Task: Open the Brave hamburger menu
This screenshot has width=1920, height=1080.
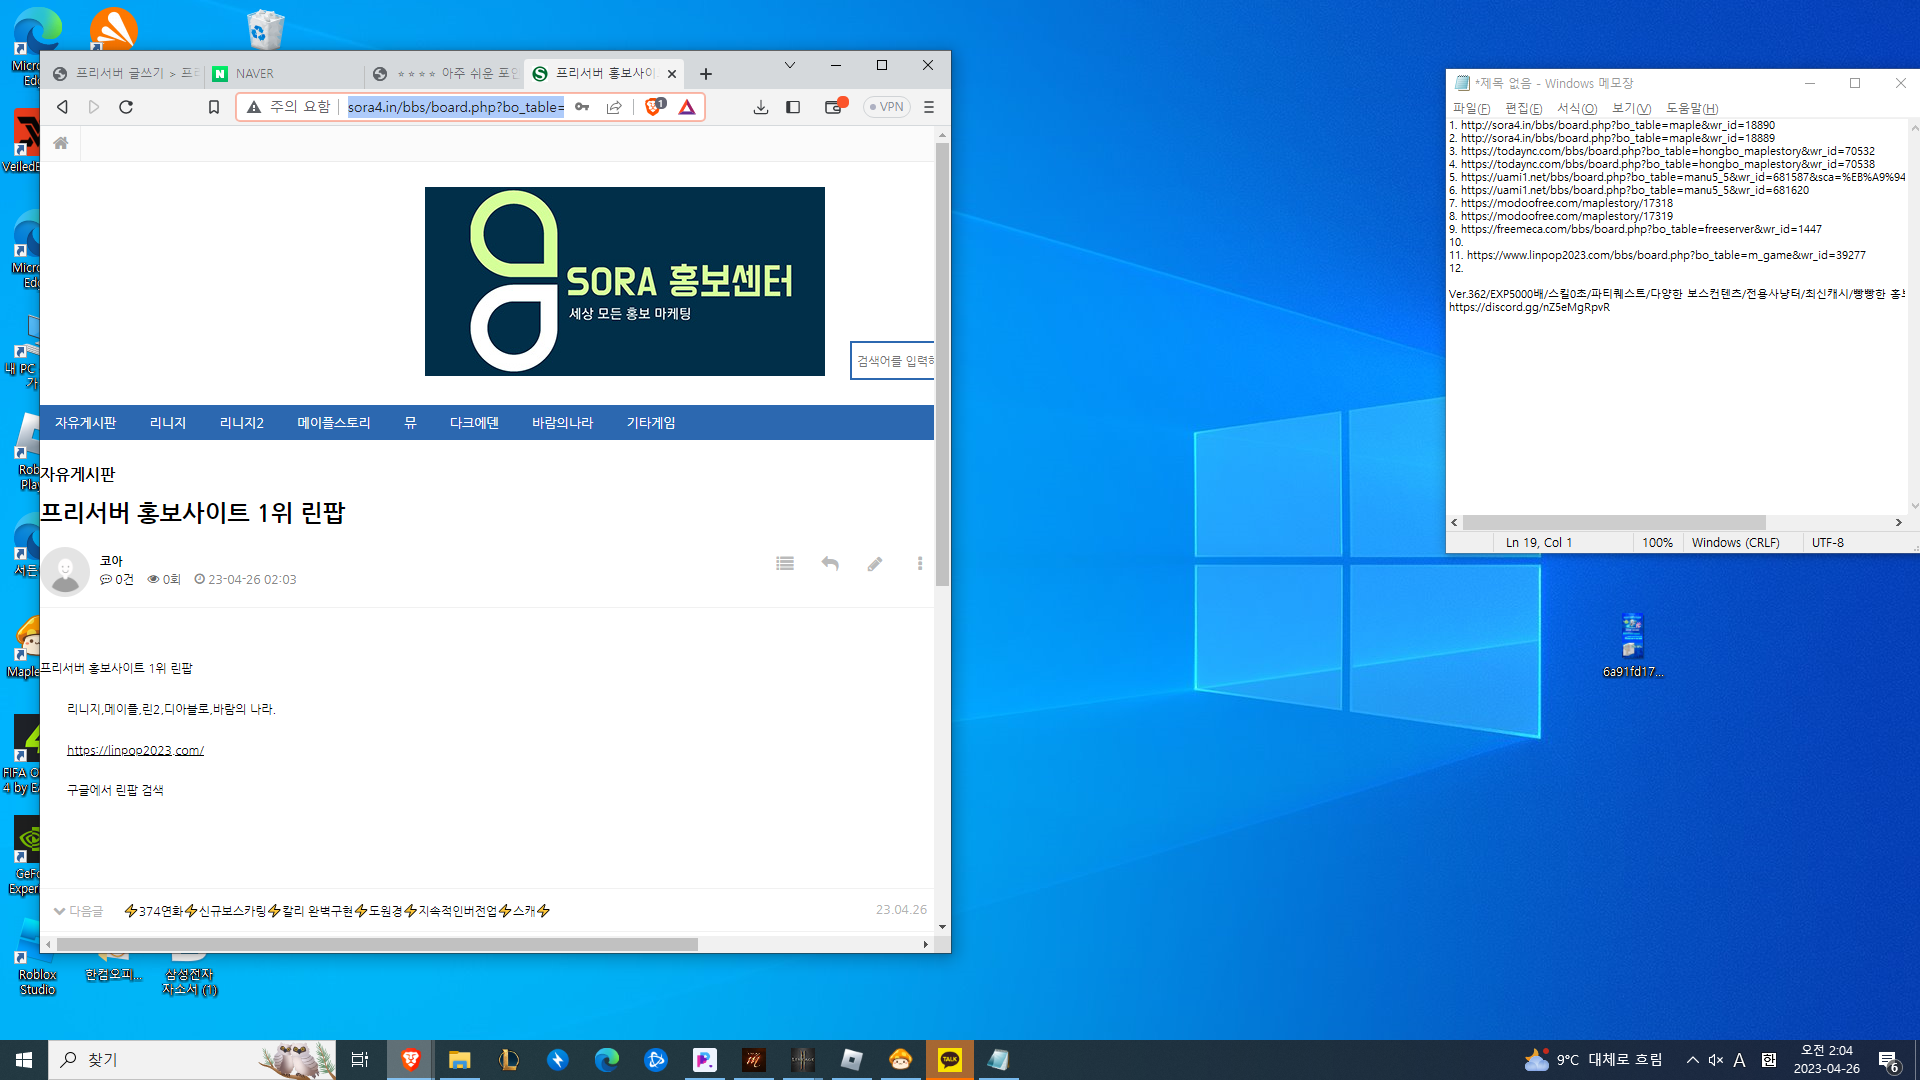Action: [x=929, y=107]
